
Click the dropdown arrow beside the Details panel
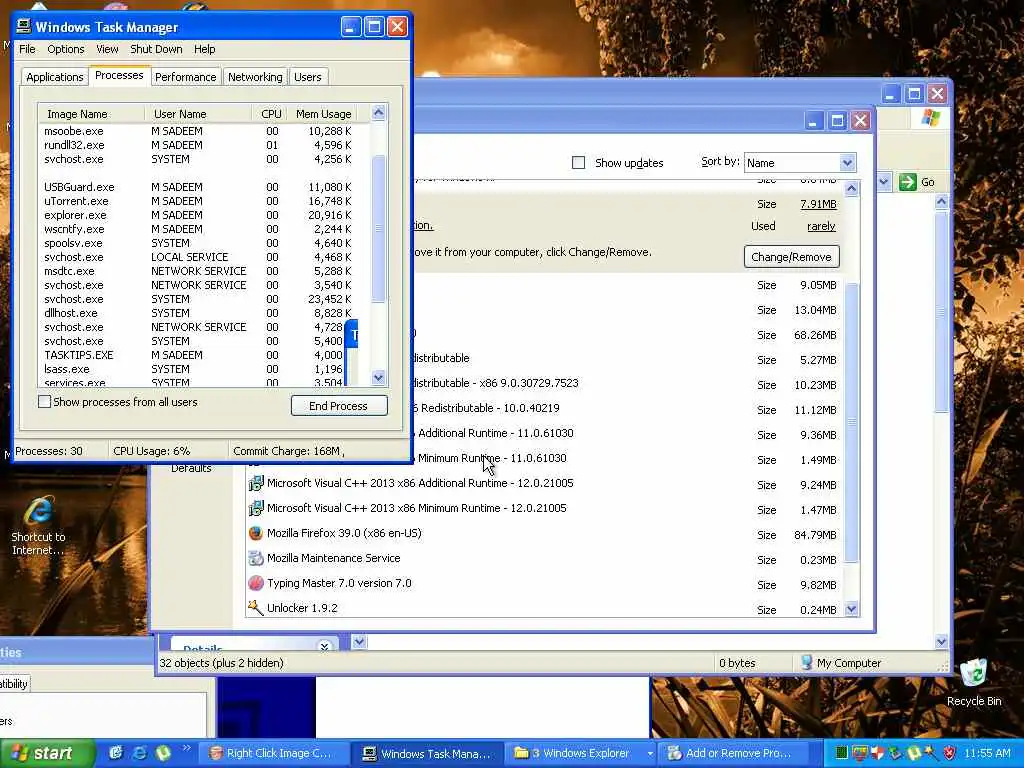(359, 642)
